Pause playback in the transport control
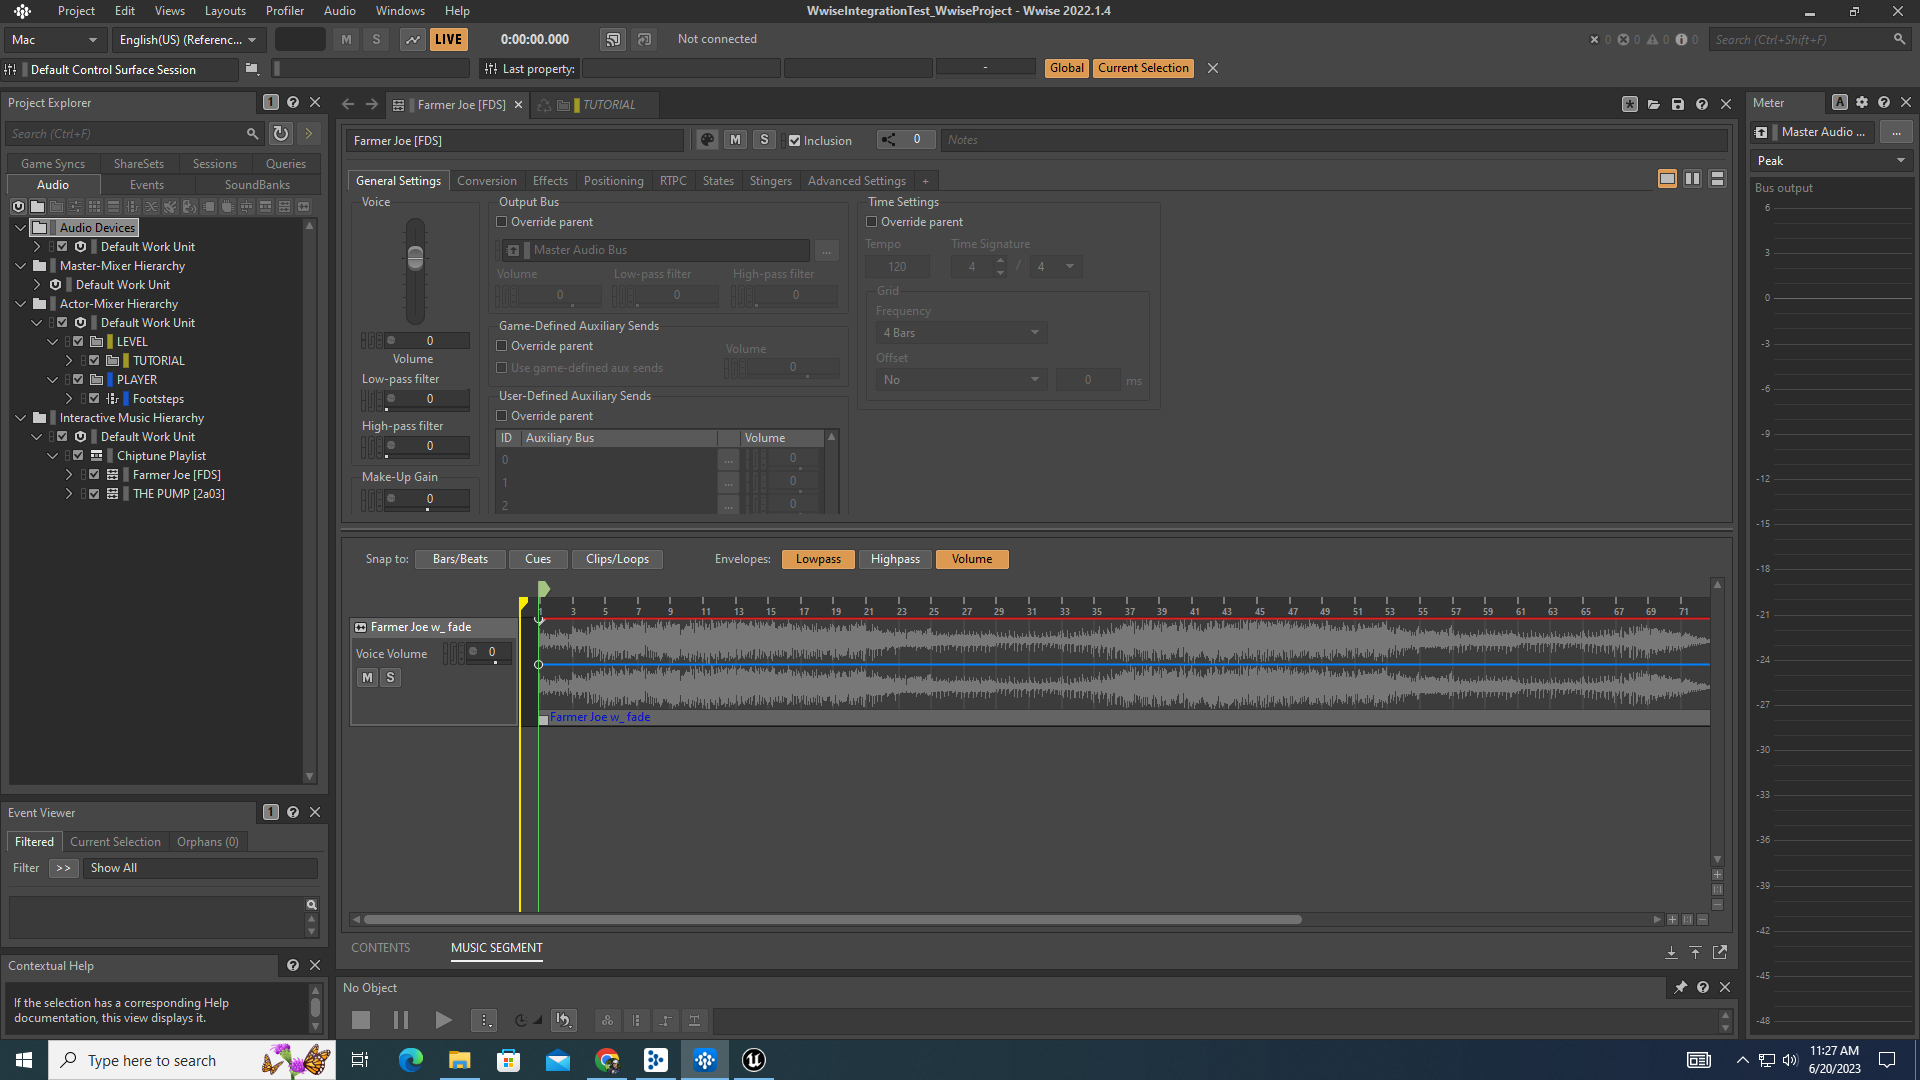The height and width of the screenshot is (1080, 1920). pyautogui.click(x=401, y=1020)
